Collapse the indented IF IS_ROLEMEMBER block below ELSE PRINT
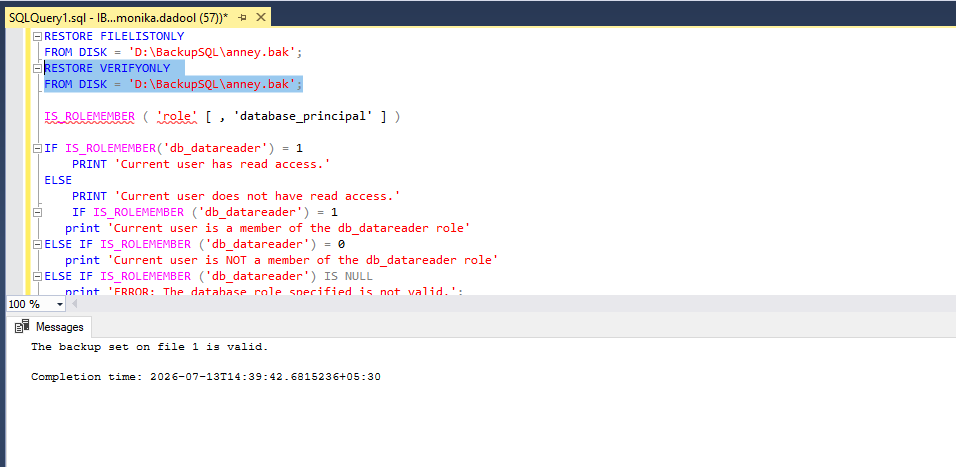956x467 pixels. (x=37, y=212)
